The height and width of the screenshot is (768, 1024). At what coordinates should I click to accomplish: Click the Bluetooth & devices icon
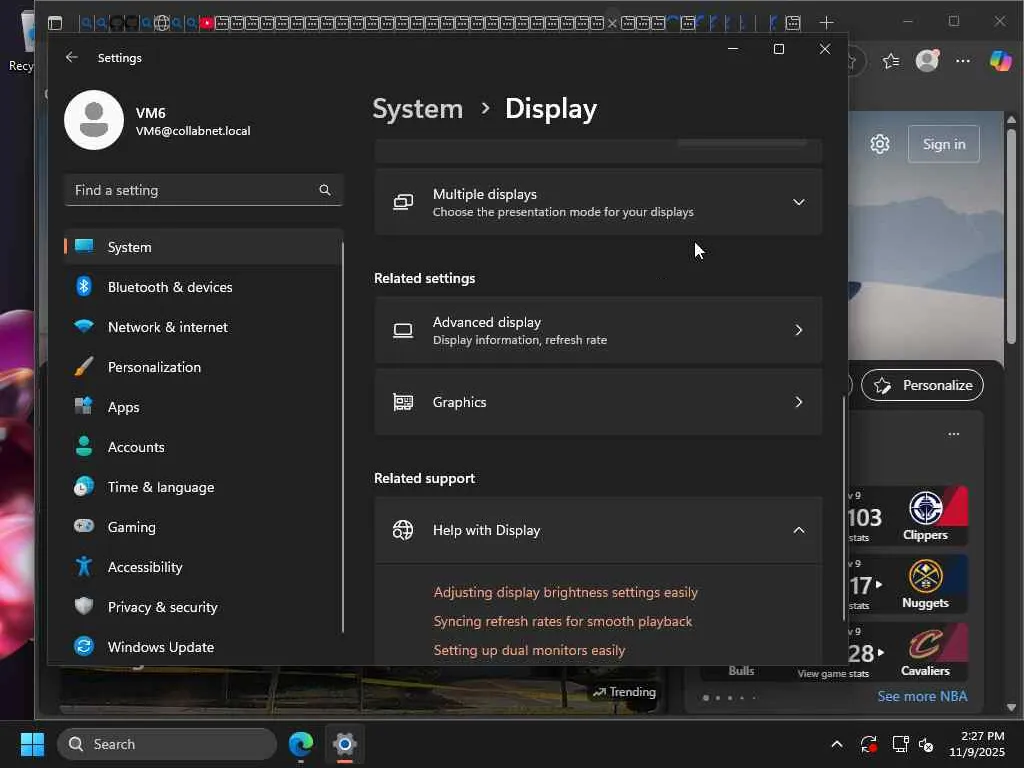coord(85,287)
